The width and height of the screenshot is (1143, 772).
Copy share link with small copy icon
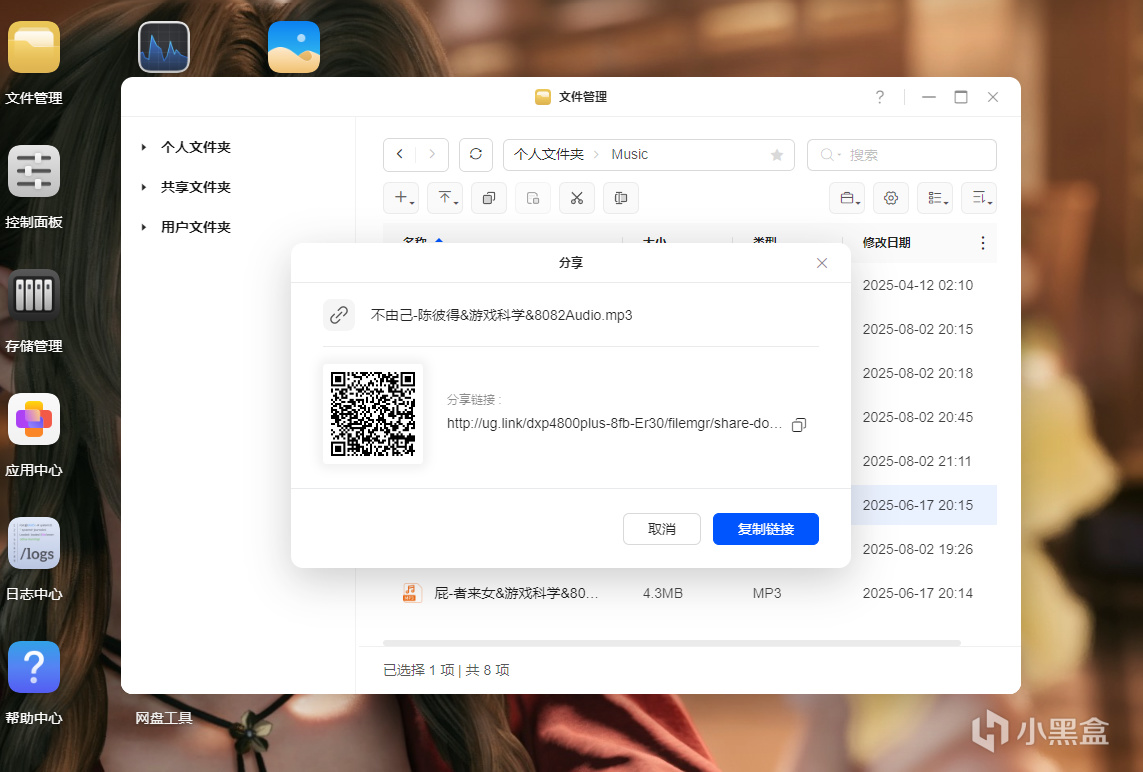click(x=799, y=425)
